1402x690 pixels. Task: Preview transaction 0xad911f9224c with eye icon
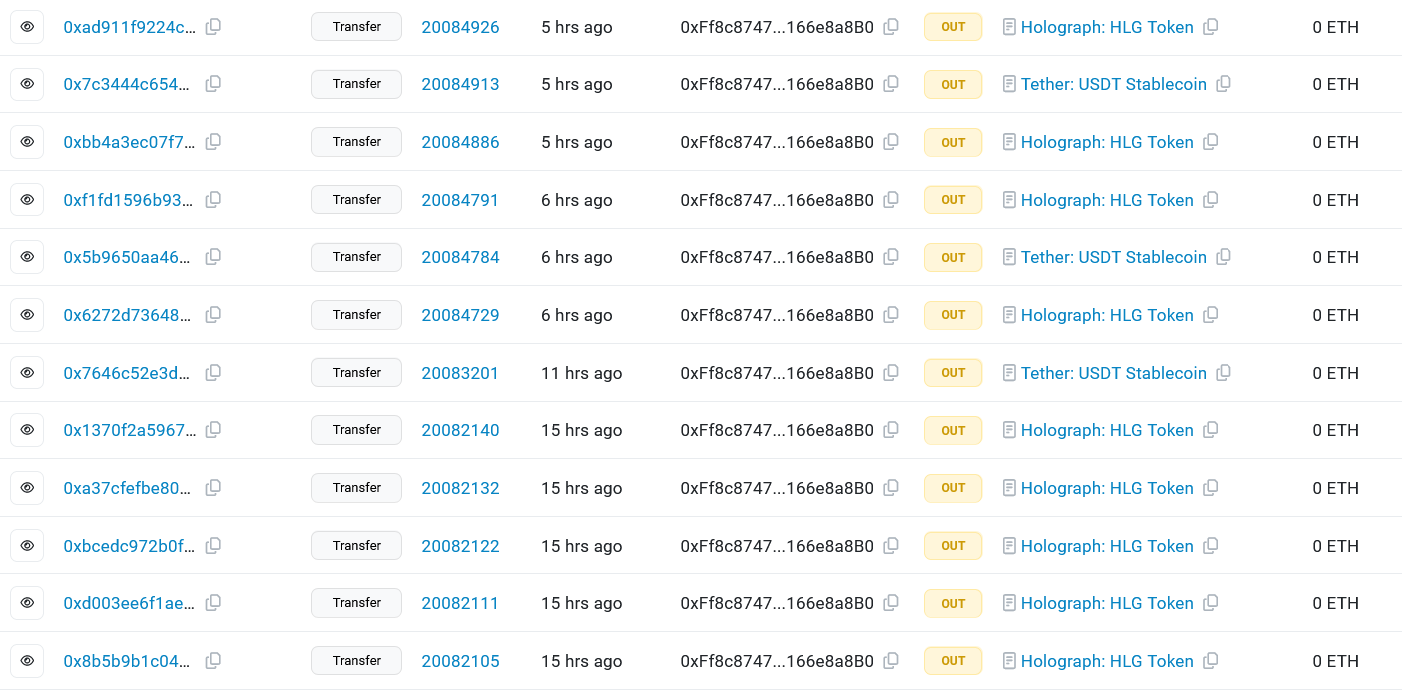(x=27, y=27)
